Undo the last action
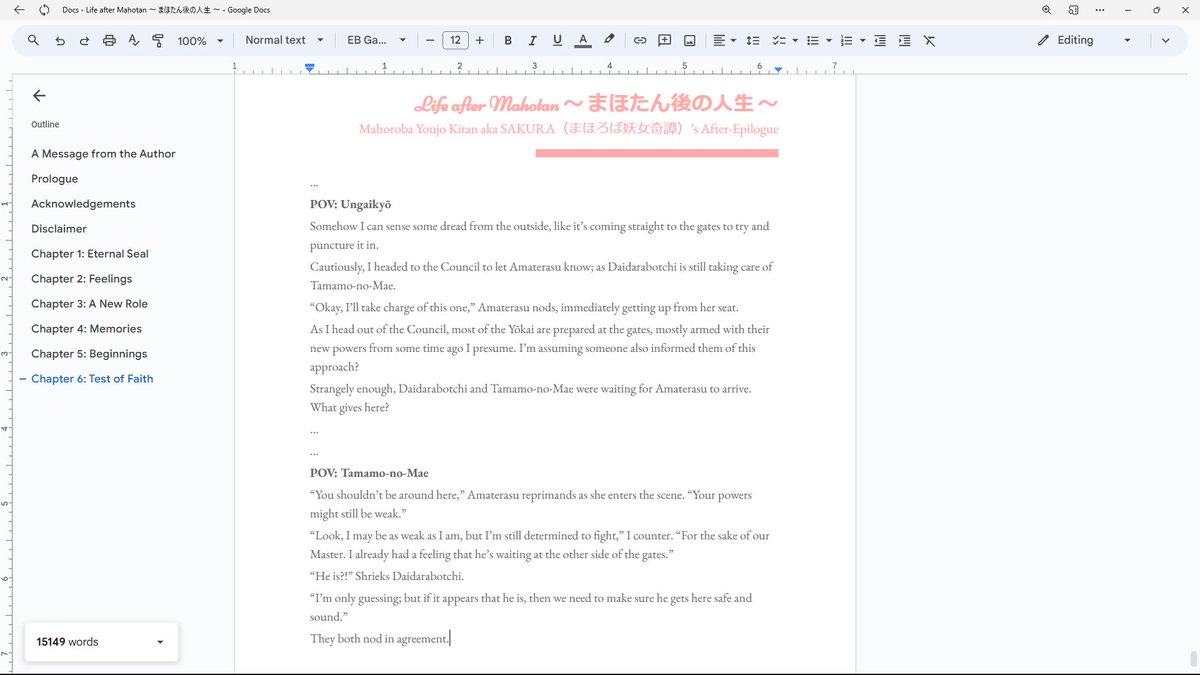This screenshot has height=675, width=1200. pos(60,40)
